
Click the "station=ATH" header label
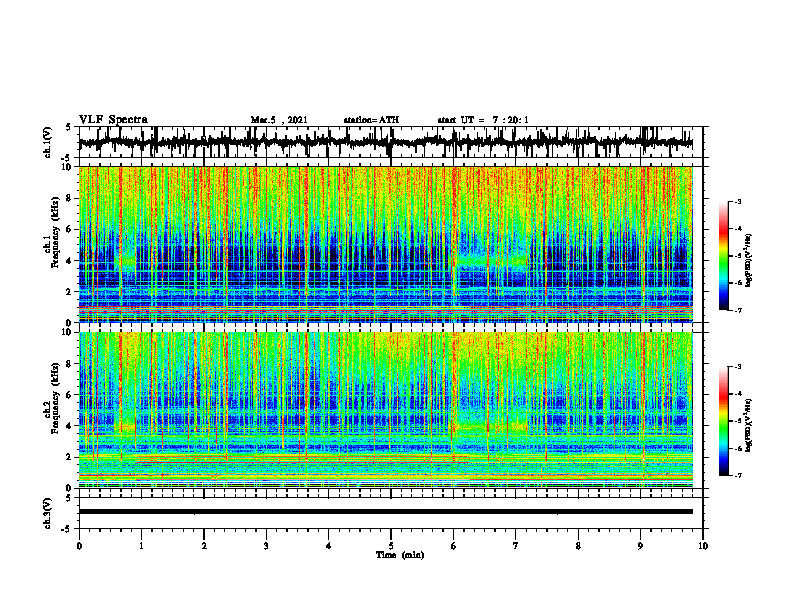371,120
